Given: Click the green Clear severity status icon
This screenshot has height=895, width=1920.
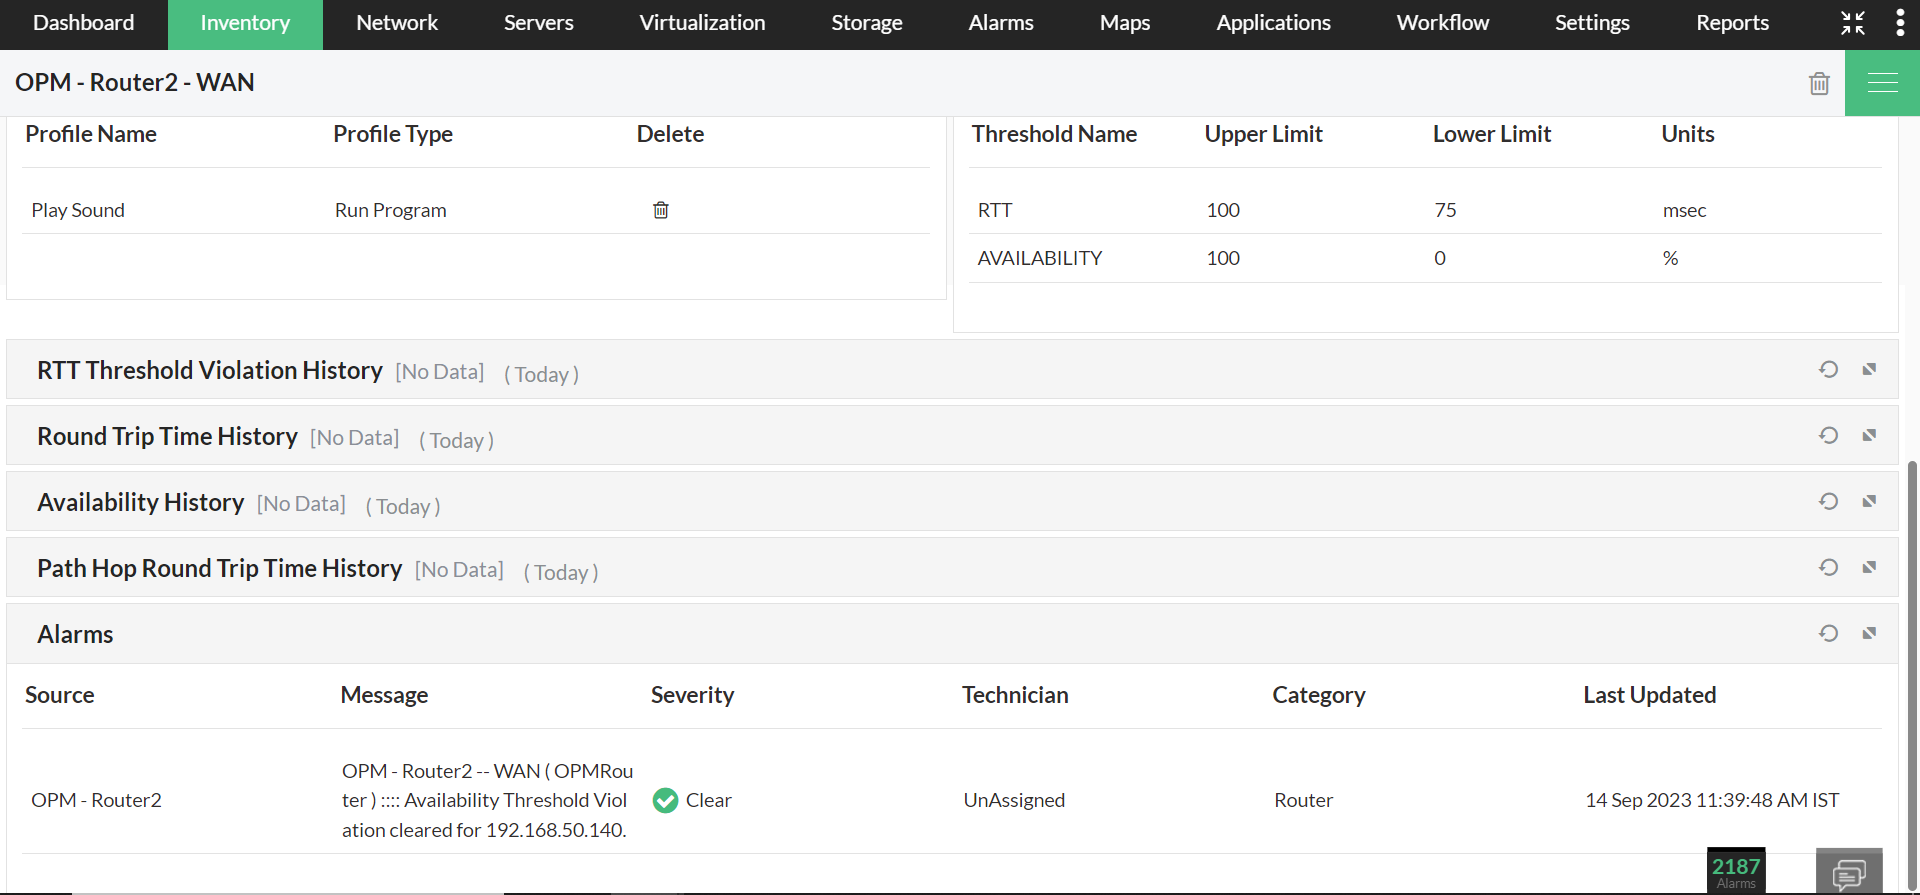Looking at the screenshot, I should (x=665, y=801).
